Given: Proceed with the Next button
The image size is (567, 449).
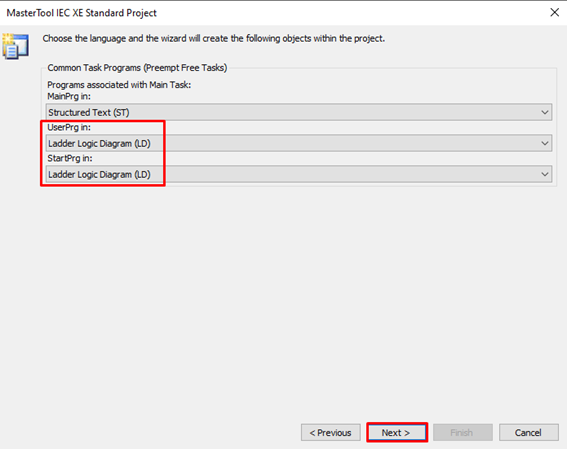Looking at the screenshot, I should click(397, 432).
